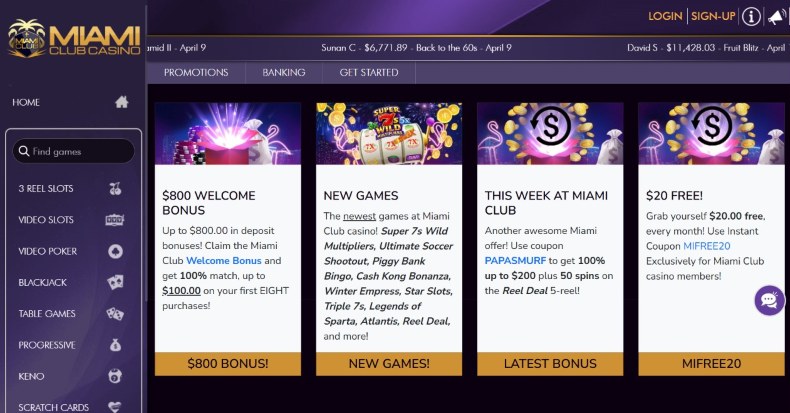
Task: Select the Table Games dice icon
Action: 115,314
